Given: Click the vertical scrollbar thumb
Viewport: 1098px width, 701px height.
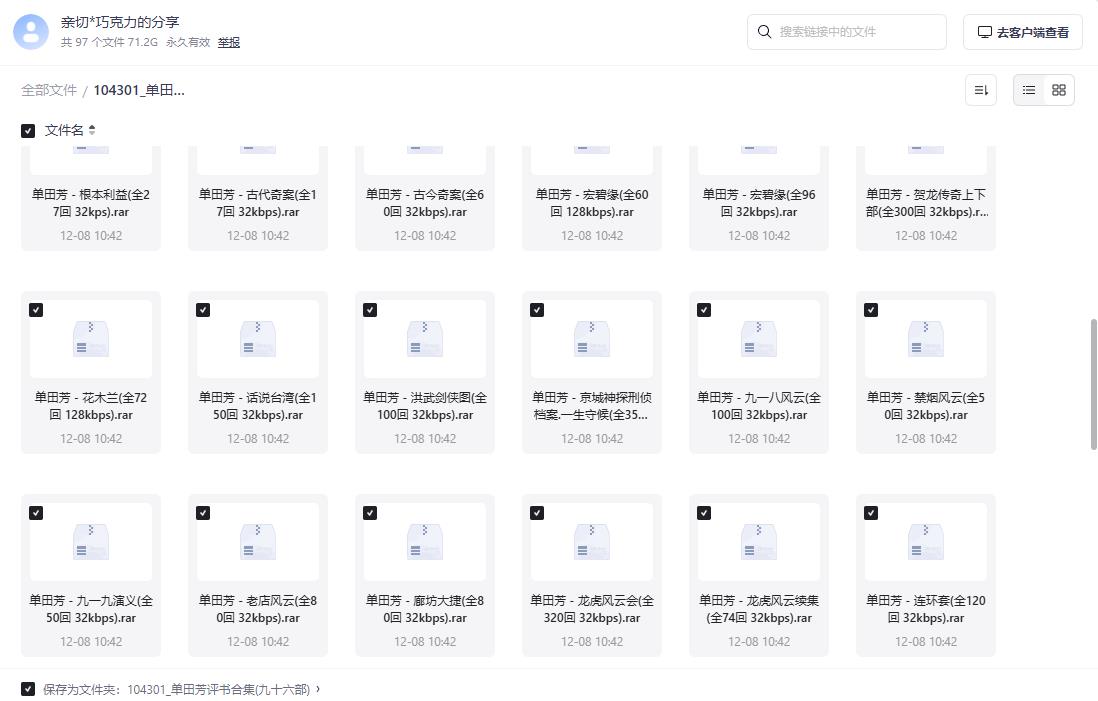Looking at the screenshot, I should 1093,384.
